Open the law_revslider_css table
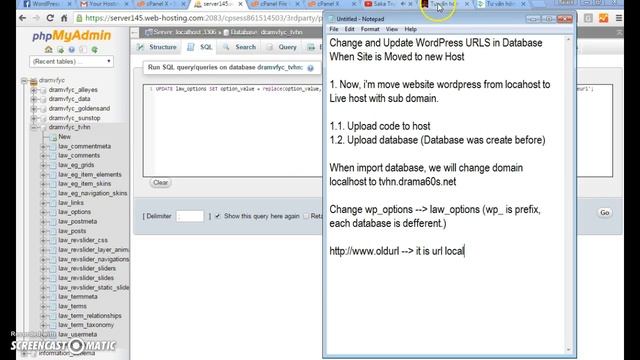 coord(83,240)
